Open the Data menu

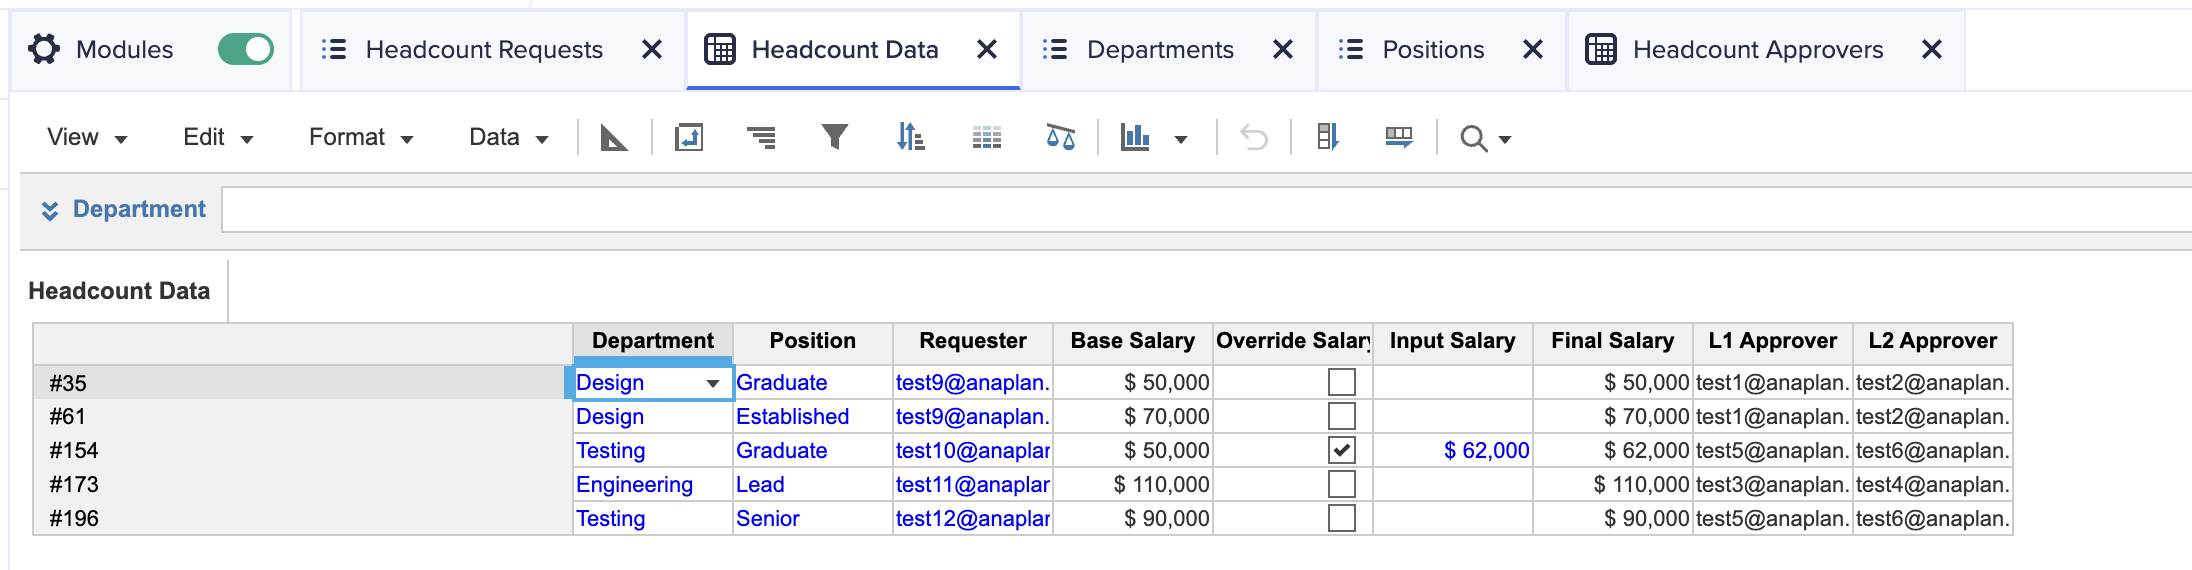pos(509,137)
